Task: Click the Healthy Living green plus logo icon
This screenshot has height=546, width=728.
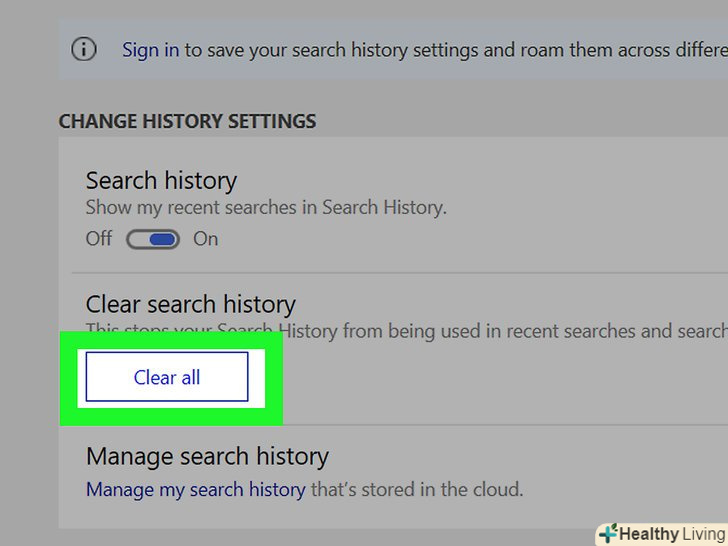Action: (607, 533)
